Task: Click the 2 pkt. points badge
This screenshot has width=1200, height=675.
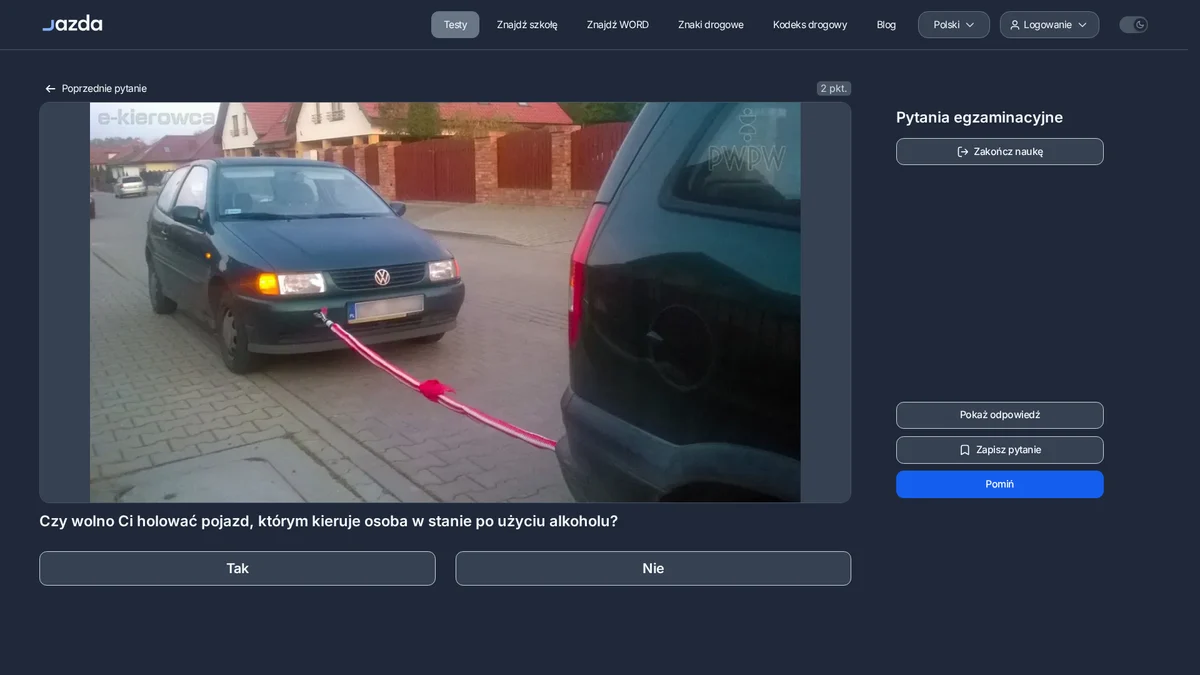Action: point(834,88)
